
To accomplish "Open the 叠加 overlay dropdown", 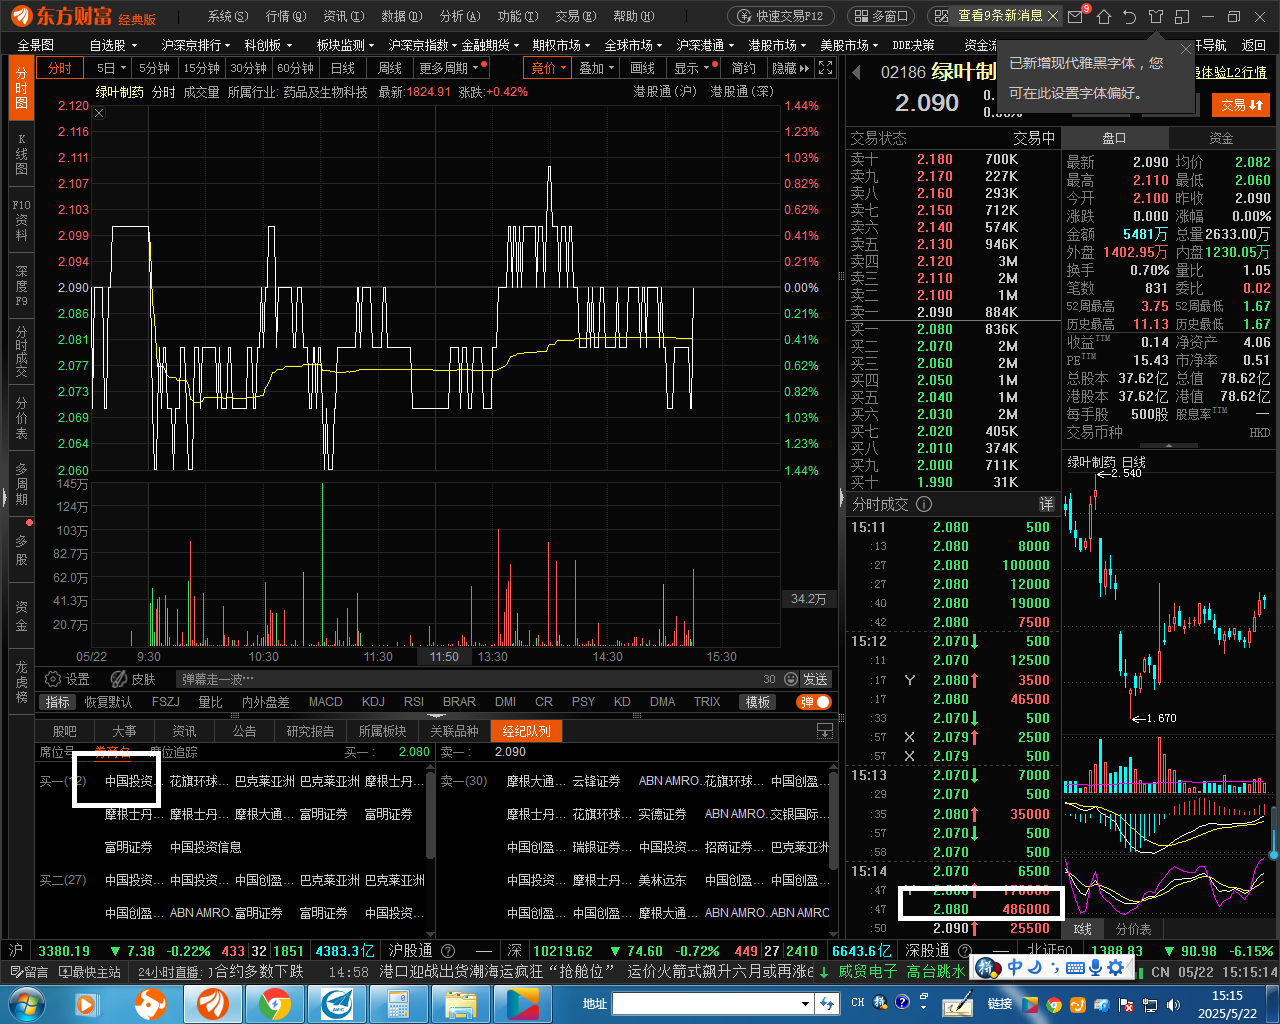I will pyautogui.click(x=598, y=68).
